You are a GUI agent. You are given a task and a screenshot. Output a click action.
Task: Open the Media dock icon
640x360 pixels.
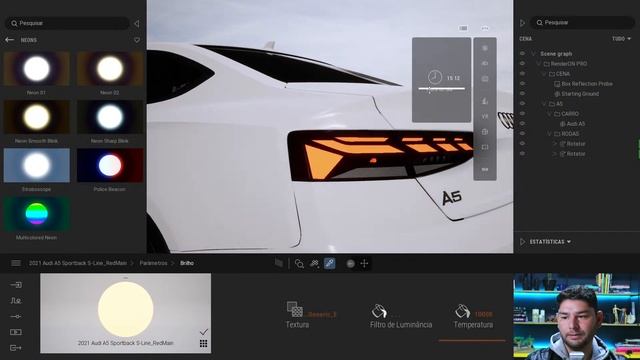click(x=16, y=332)
